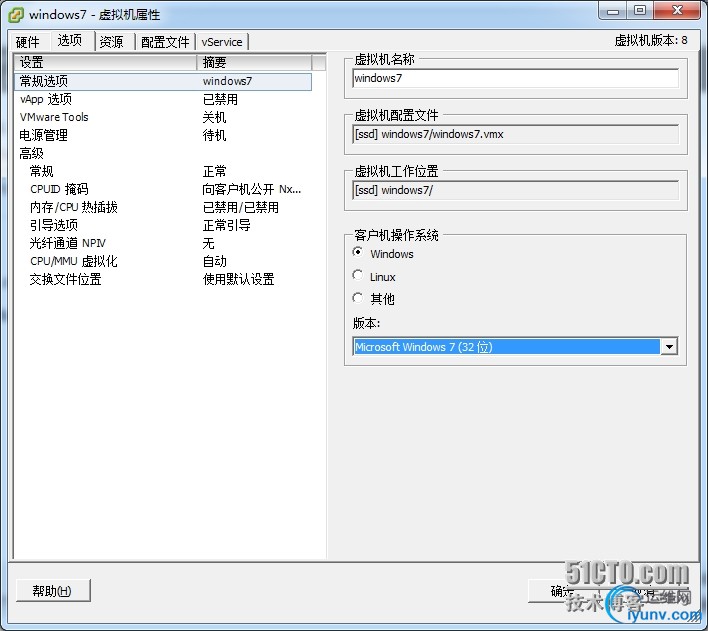Click the 设置 column header
708x631 pixels.
(106, 62)
